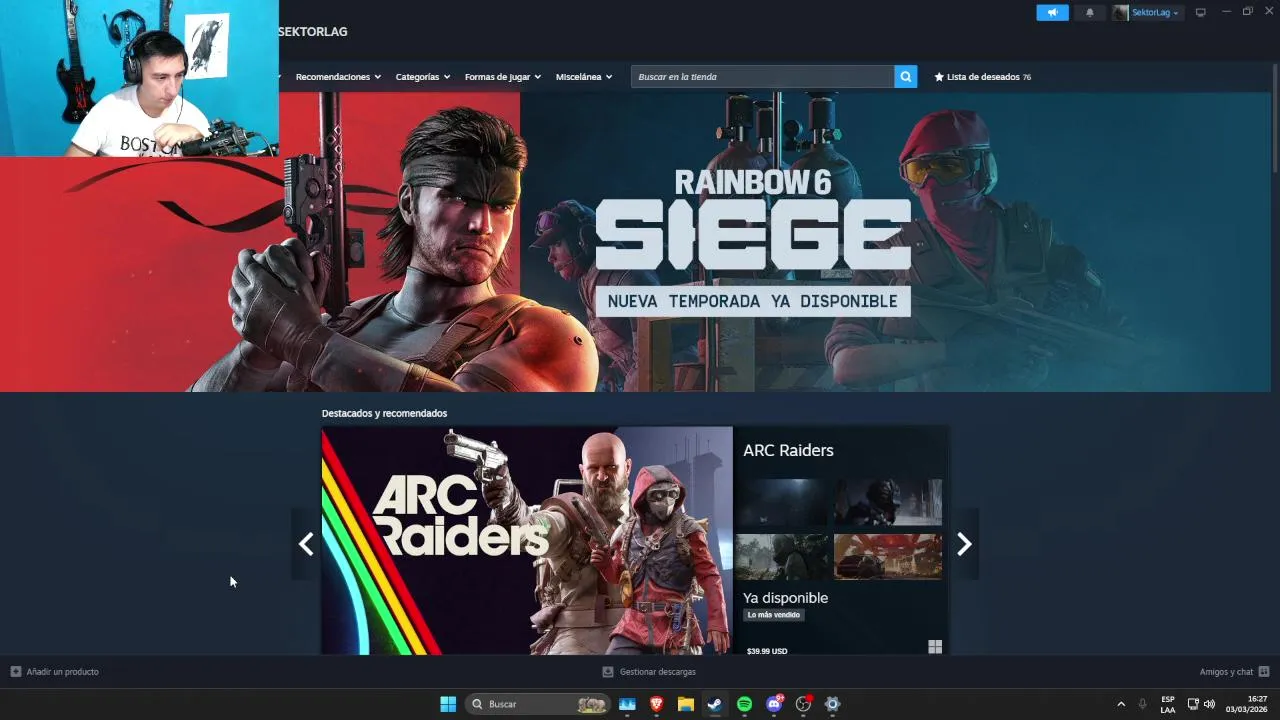
Task: Expand the Recomendaciones dropdown
Action: coord(338,77)
